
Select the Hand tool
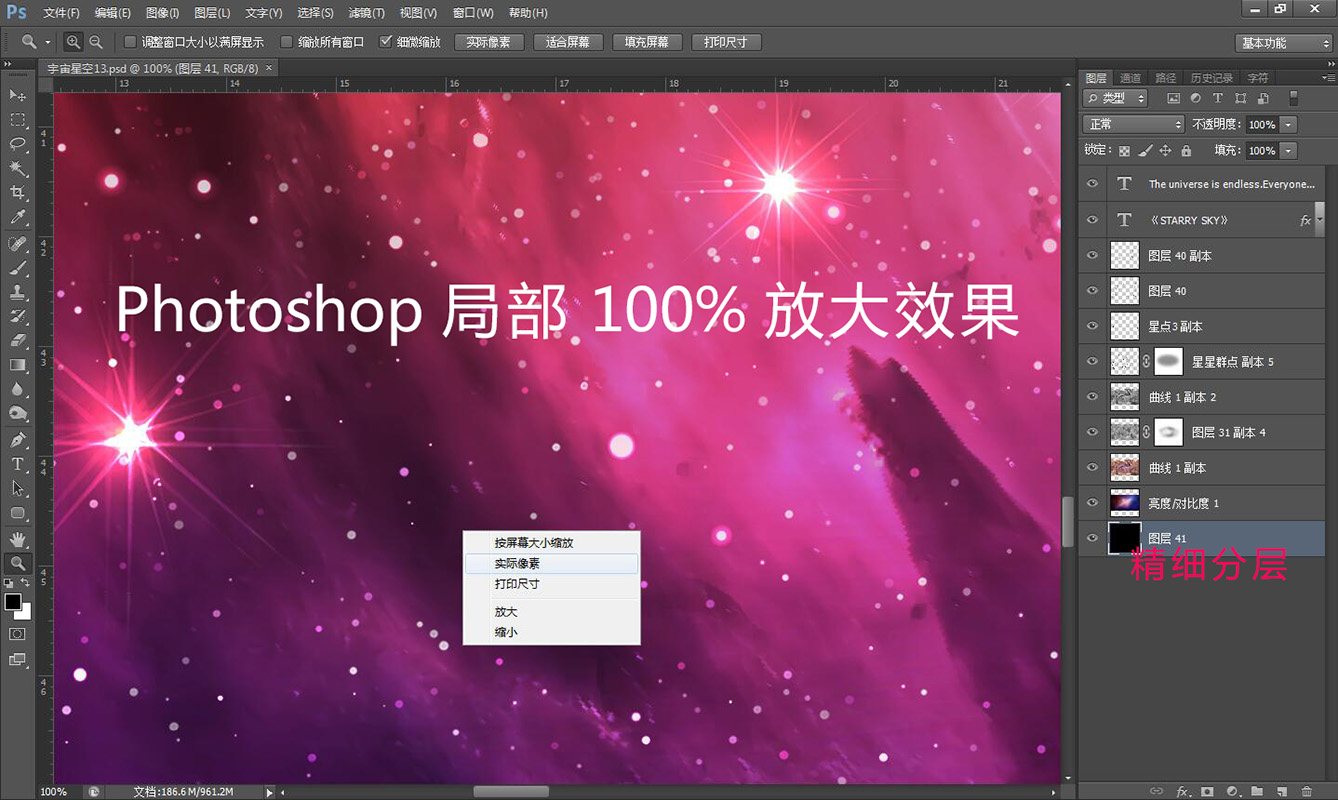click(x=17, y=540)
